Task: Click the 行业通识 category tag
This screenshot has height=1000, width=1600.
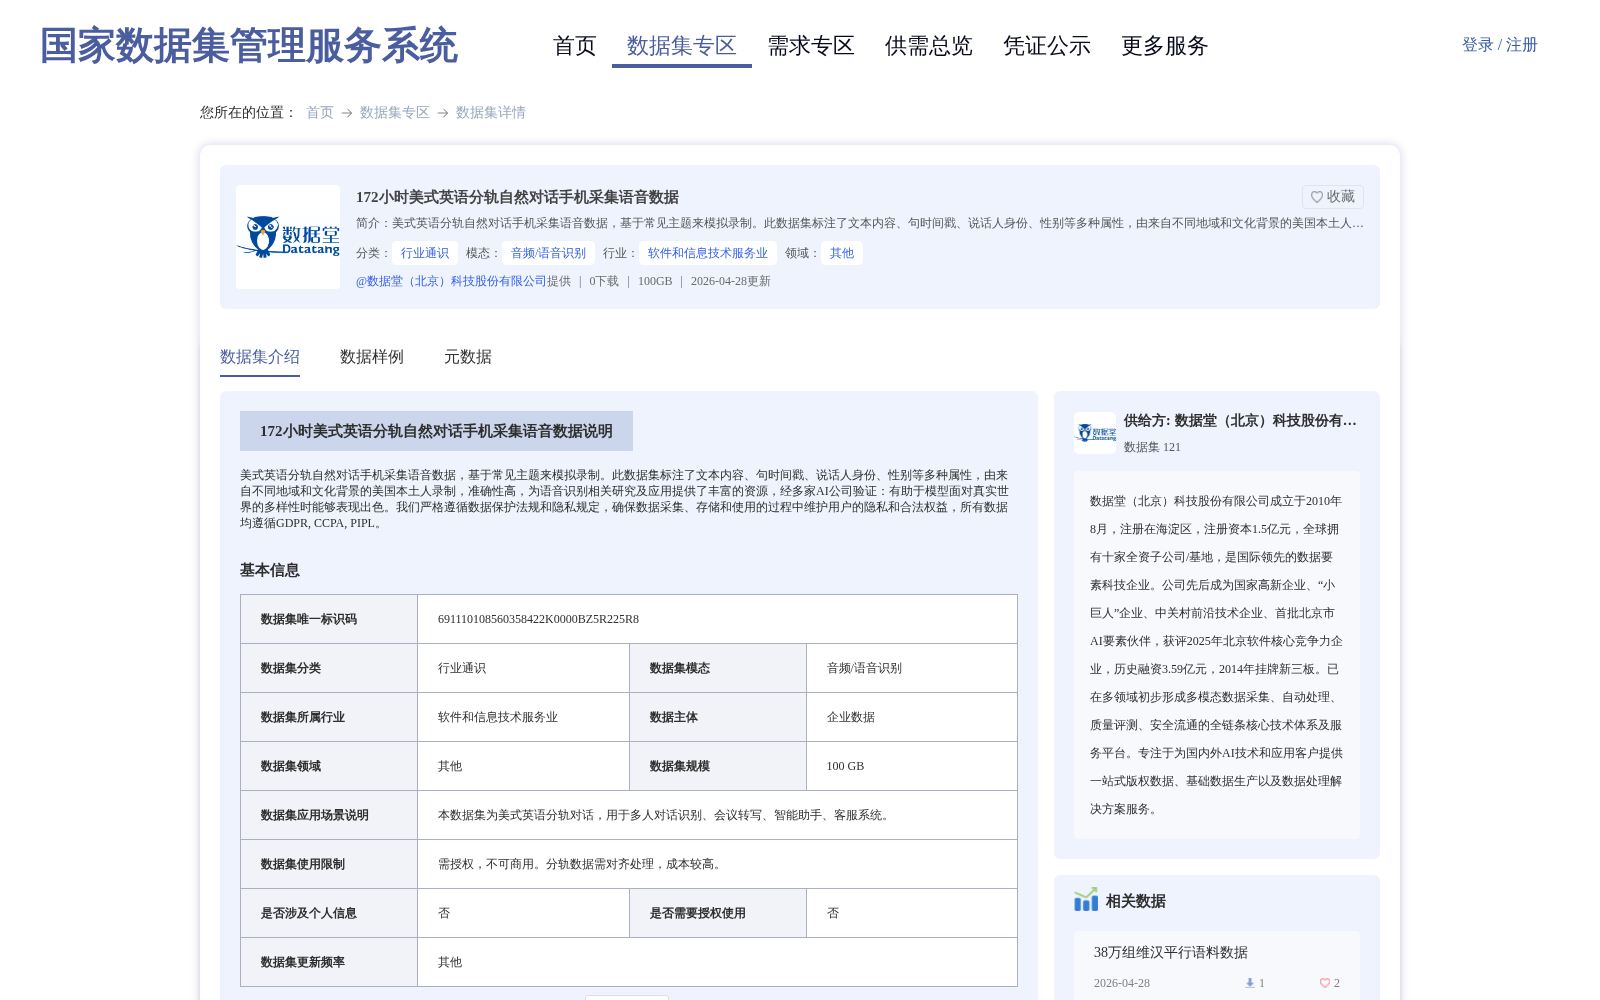Action: [425, 253]
